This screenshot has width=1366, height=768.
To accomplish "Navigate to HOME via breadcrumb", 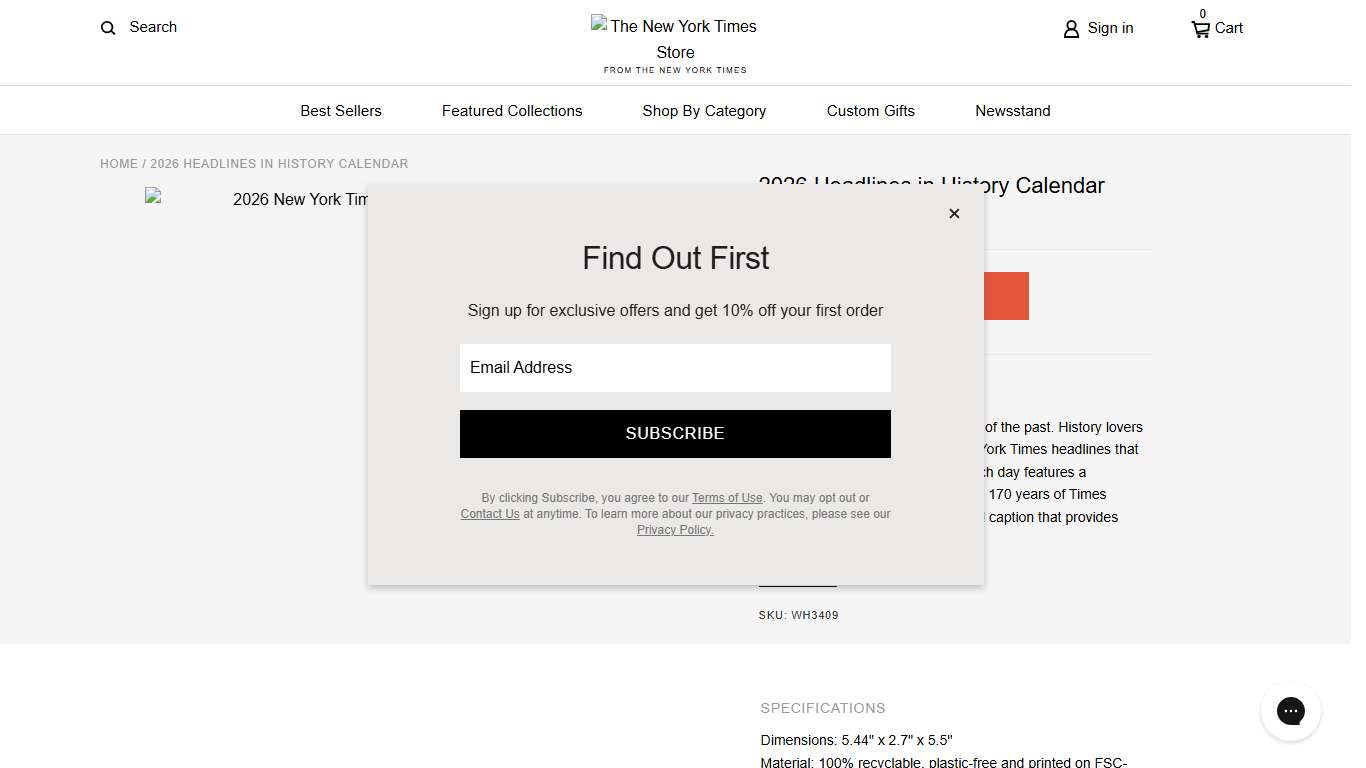I will pos(119,163).
